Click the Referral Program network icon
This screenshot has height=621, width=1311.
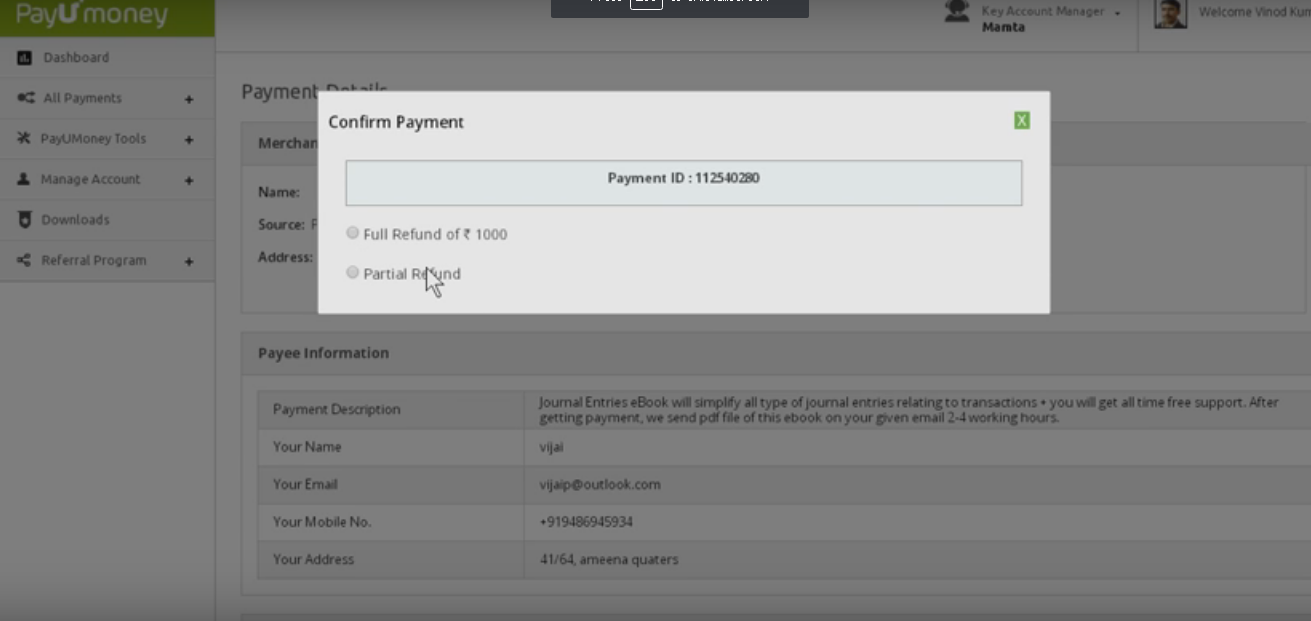click(x=25, y=260)
